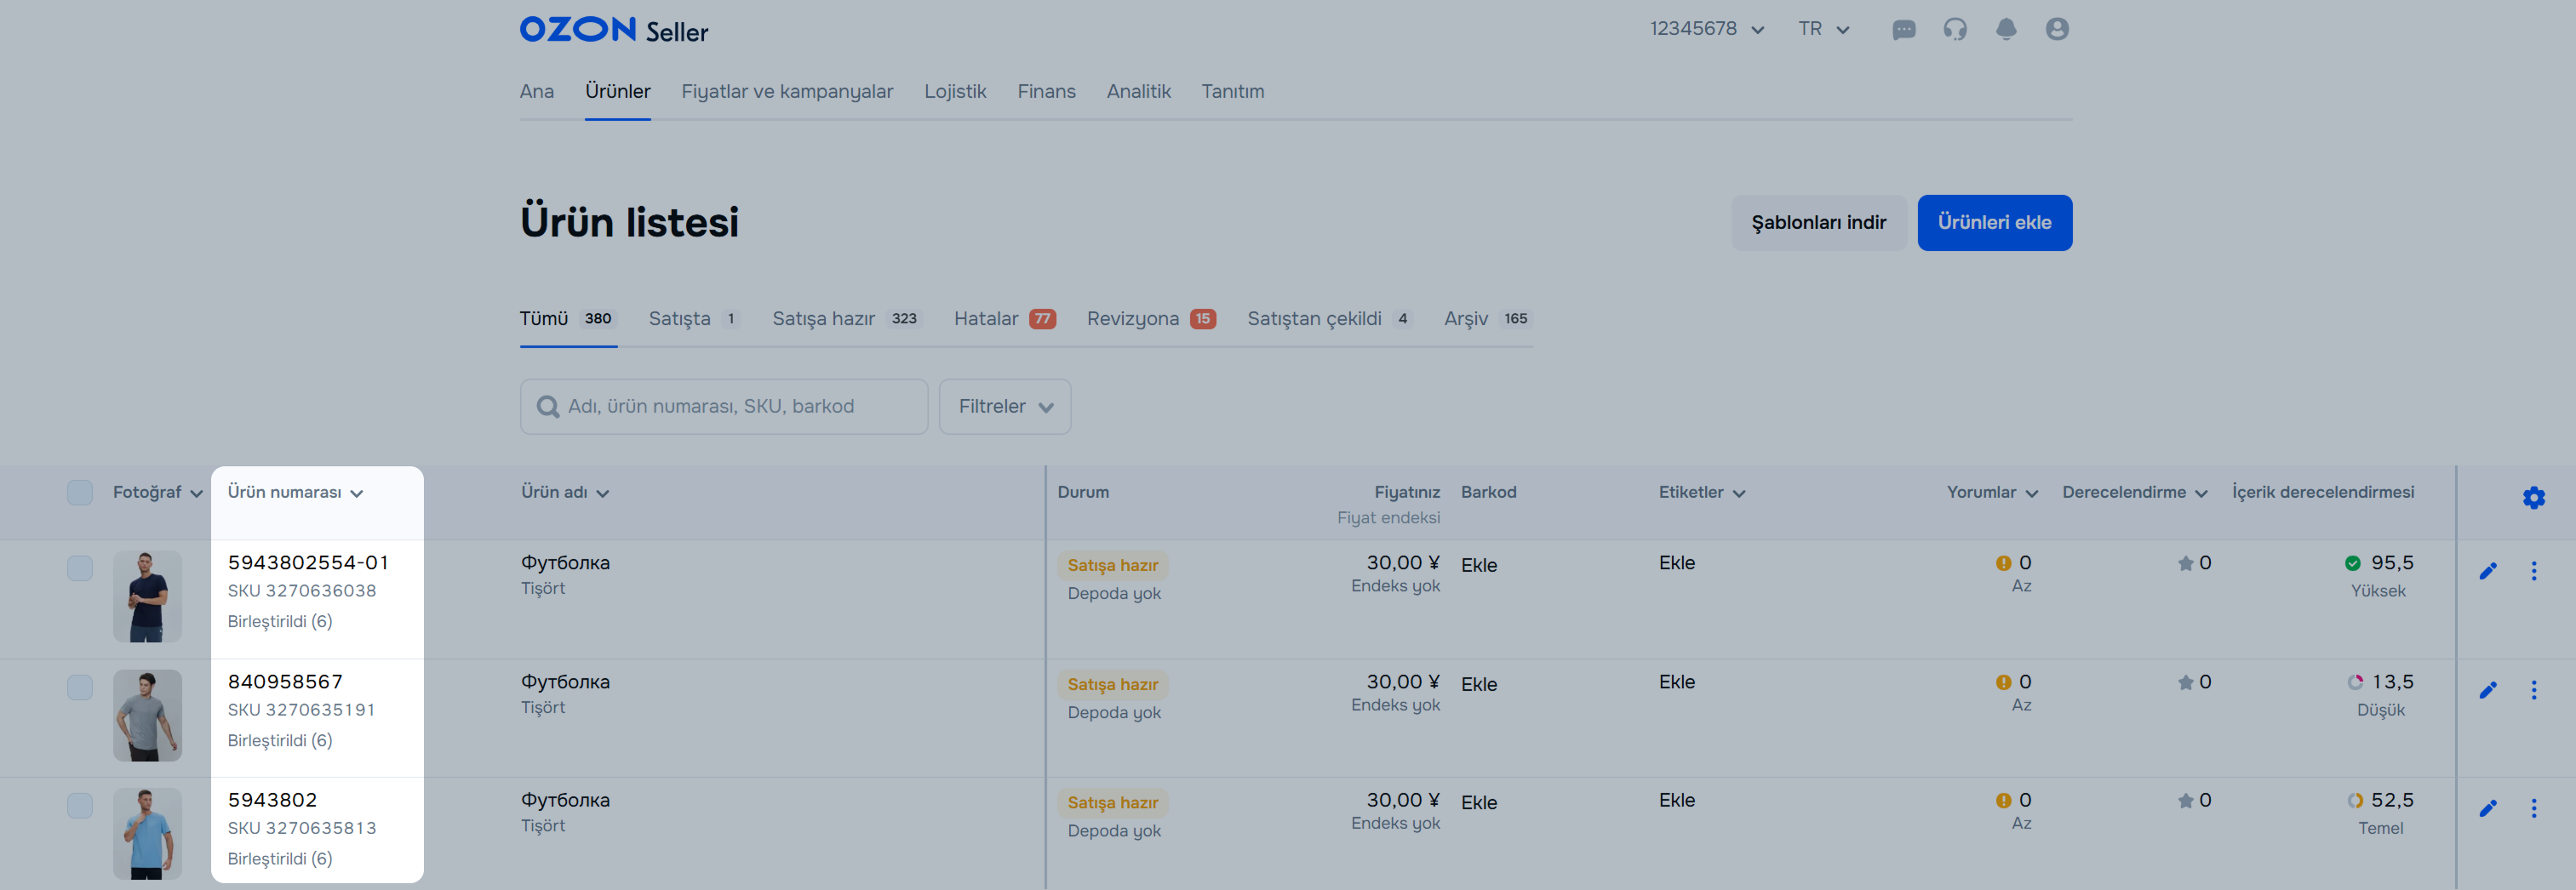Image resolution: width=2576 pixels, height=890 pixels.
Task: Open the user profile icon
Action: point(2056,30)
